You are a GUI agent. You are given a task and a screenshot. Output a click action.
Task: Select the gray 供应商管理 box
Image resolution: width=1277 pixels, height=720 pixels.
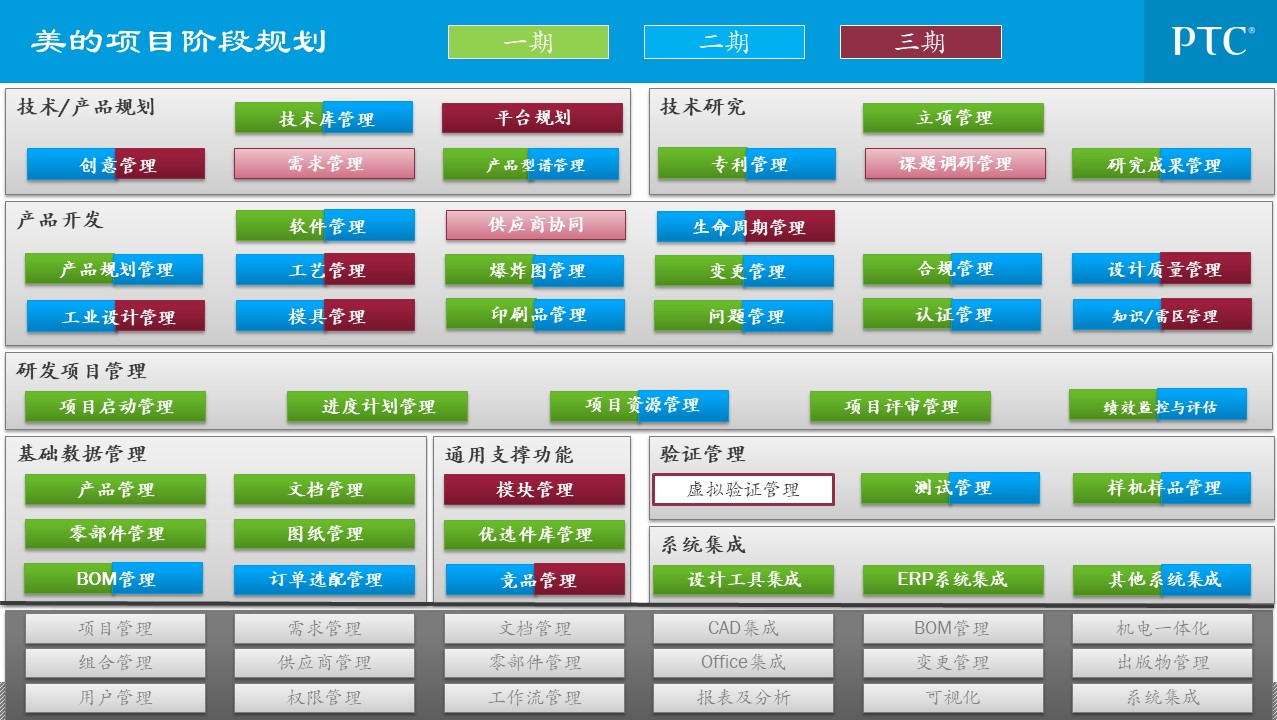324,662
